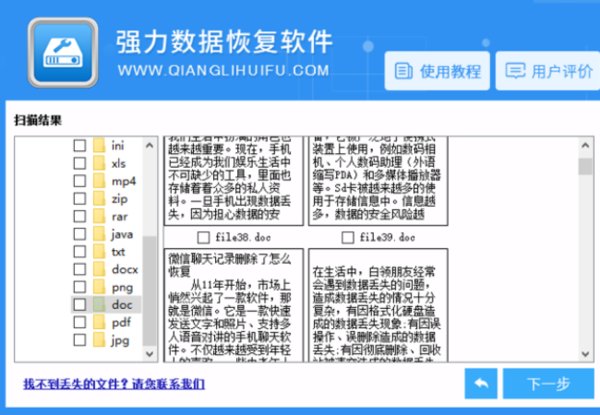The image size is (600, 415).
Task: Select the file38.doc checkbox
Action: click(x=203, y=238)
